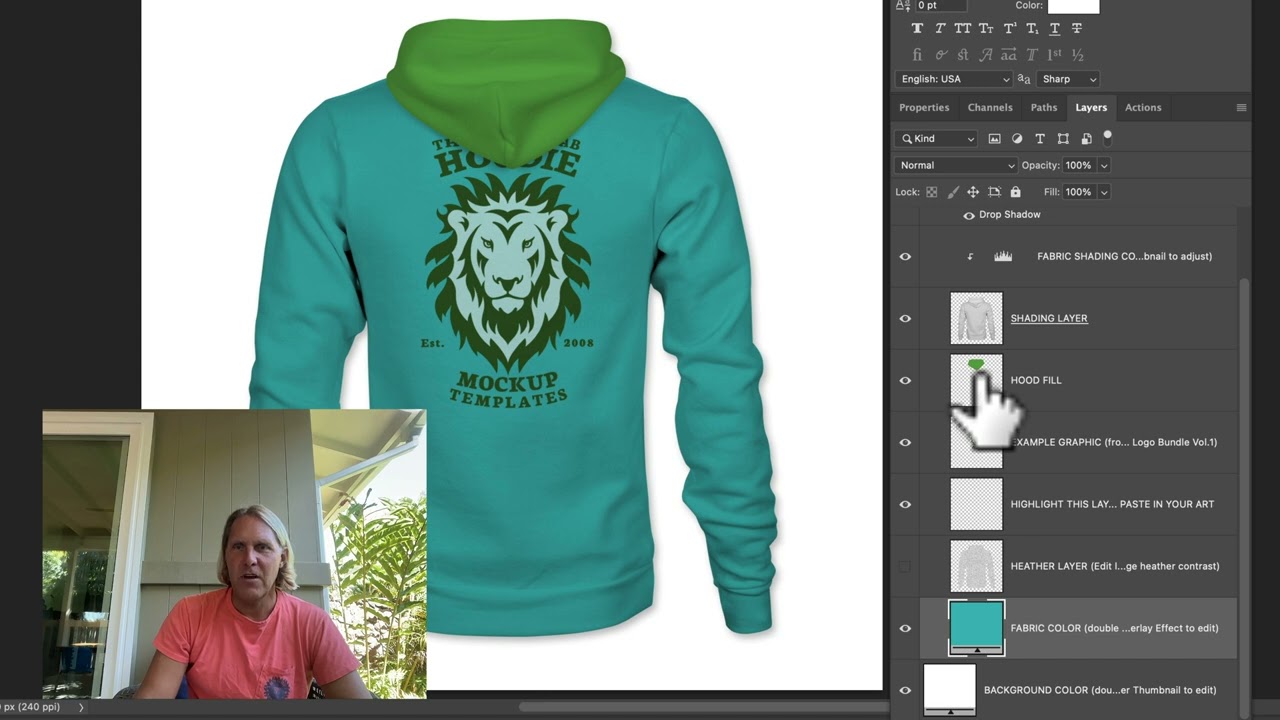Screen dimensions: 1280x720
Task: Select the SHADING LAYER thumbnail
Action: coord(976,318)
